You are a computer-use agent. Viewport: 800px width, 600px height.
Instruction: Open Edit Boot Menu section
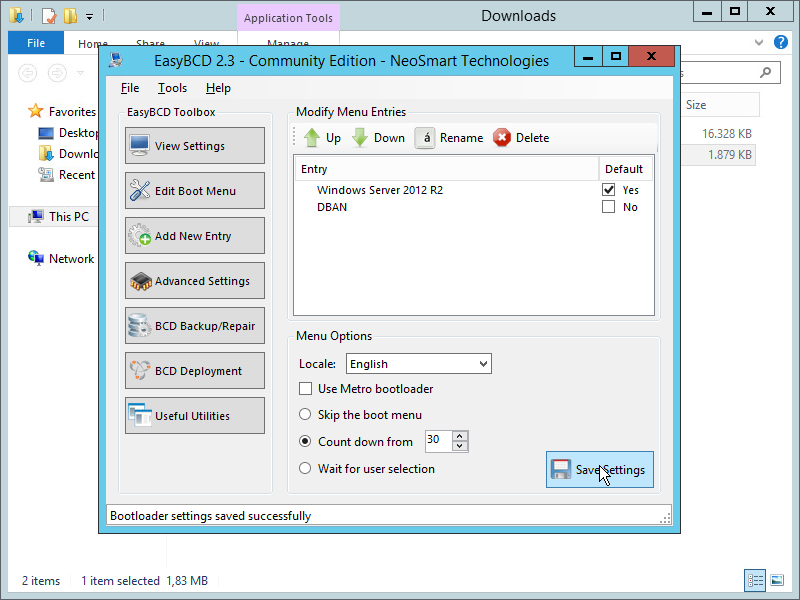tap(195, 191)
